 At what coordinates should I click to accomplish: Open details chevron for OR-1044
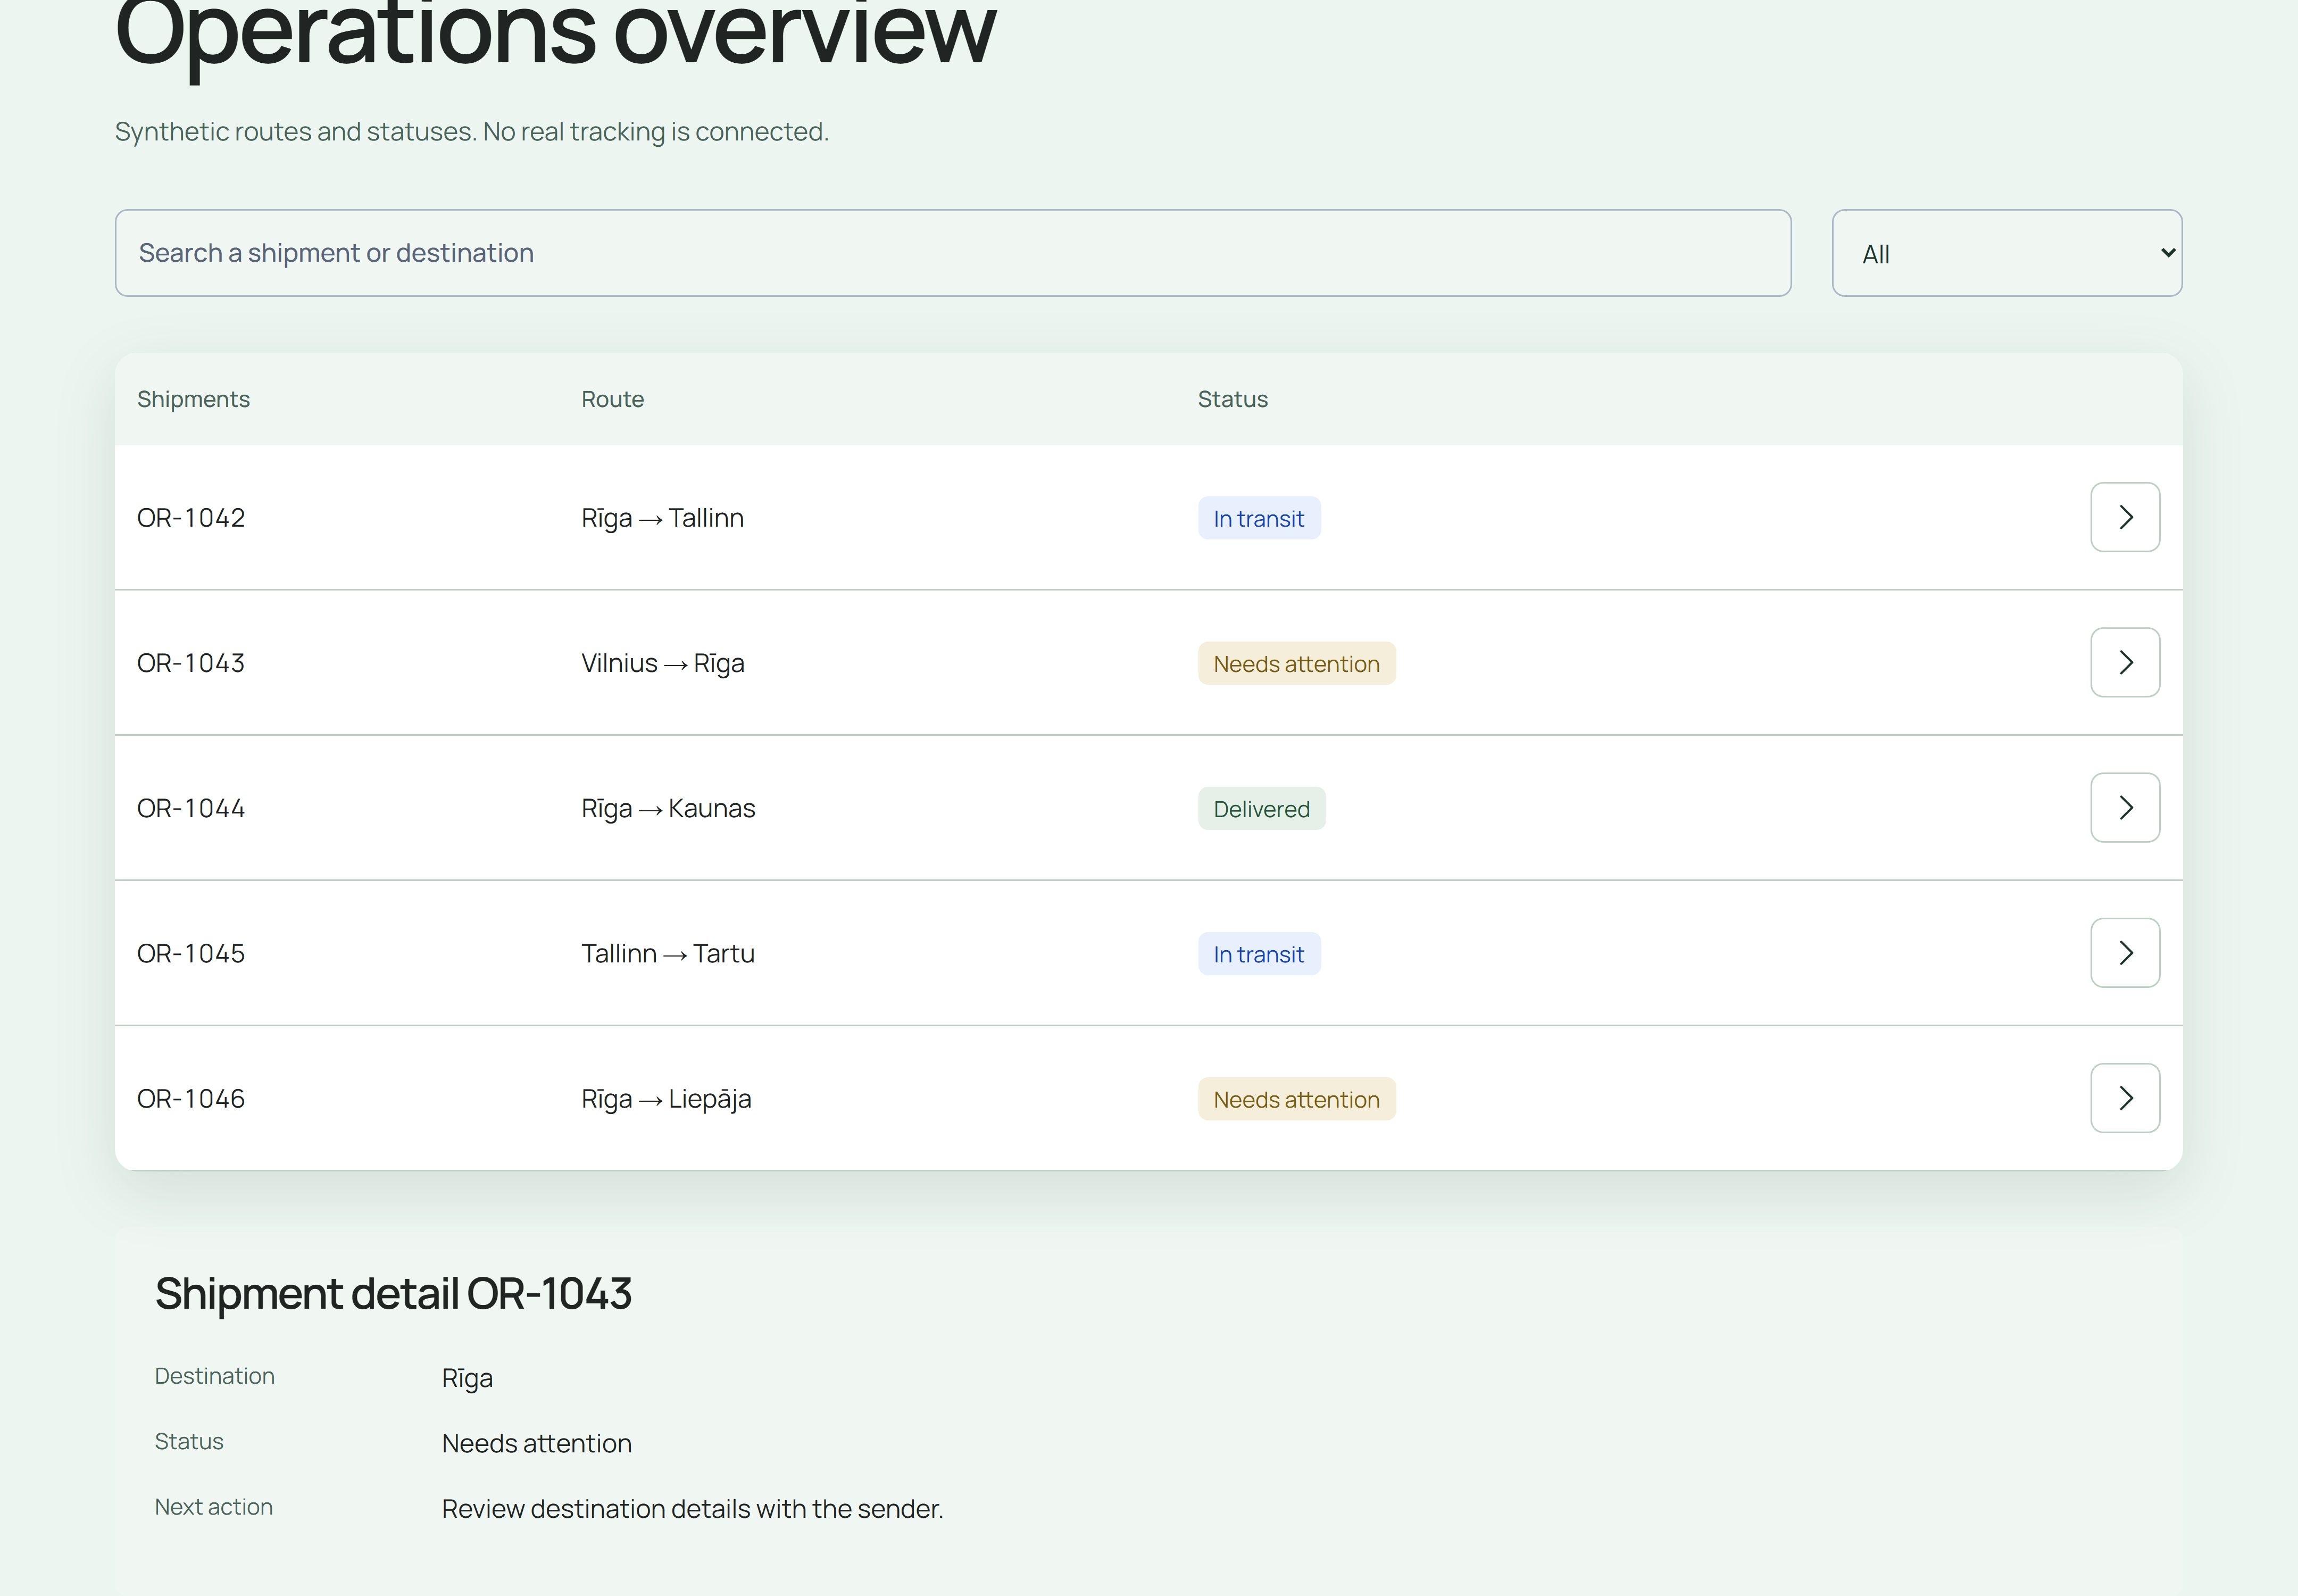[2125, 807]
